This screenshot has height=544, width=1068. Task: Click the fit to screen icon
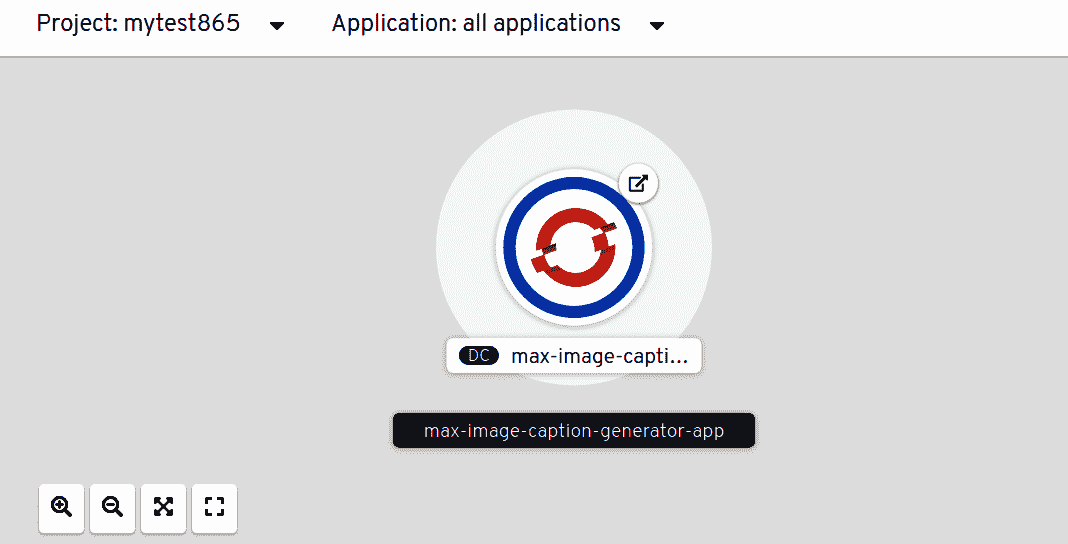click(163, 507)
